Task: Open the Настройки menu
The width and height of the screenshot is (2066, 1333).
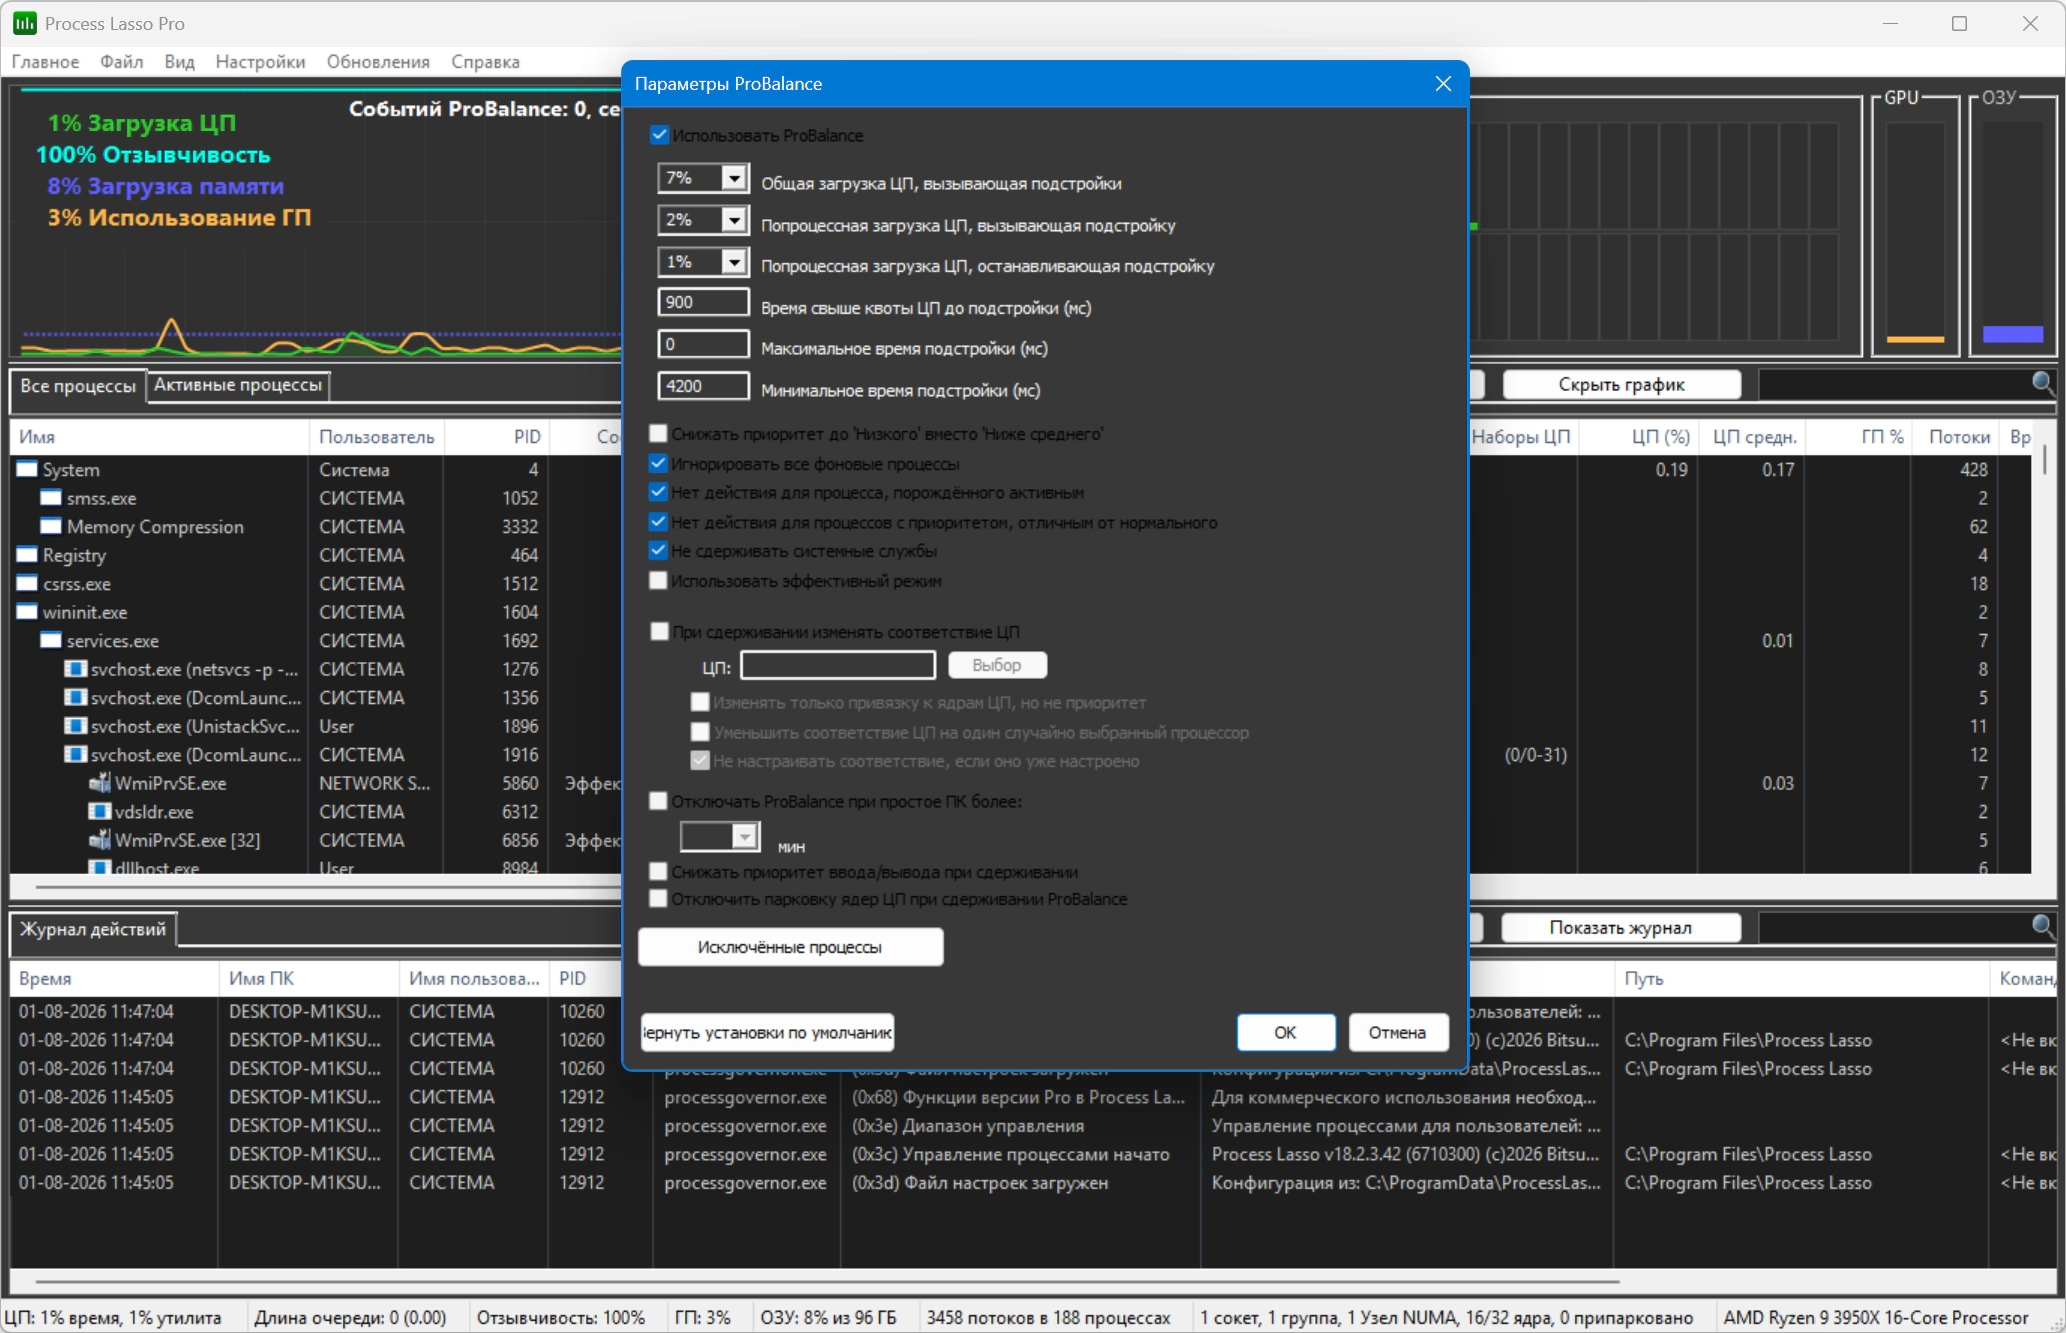Action: (260, 62)
